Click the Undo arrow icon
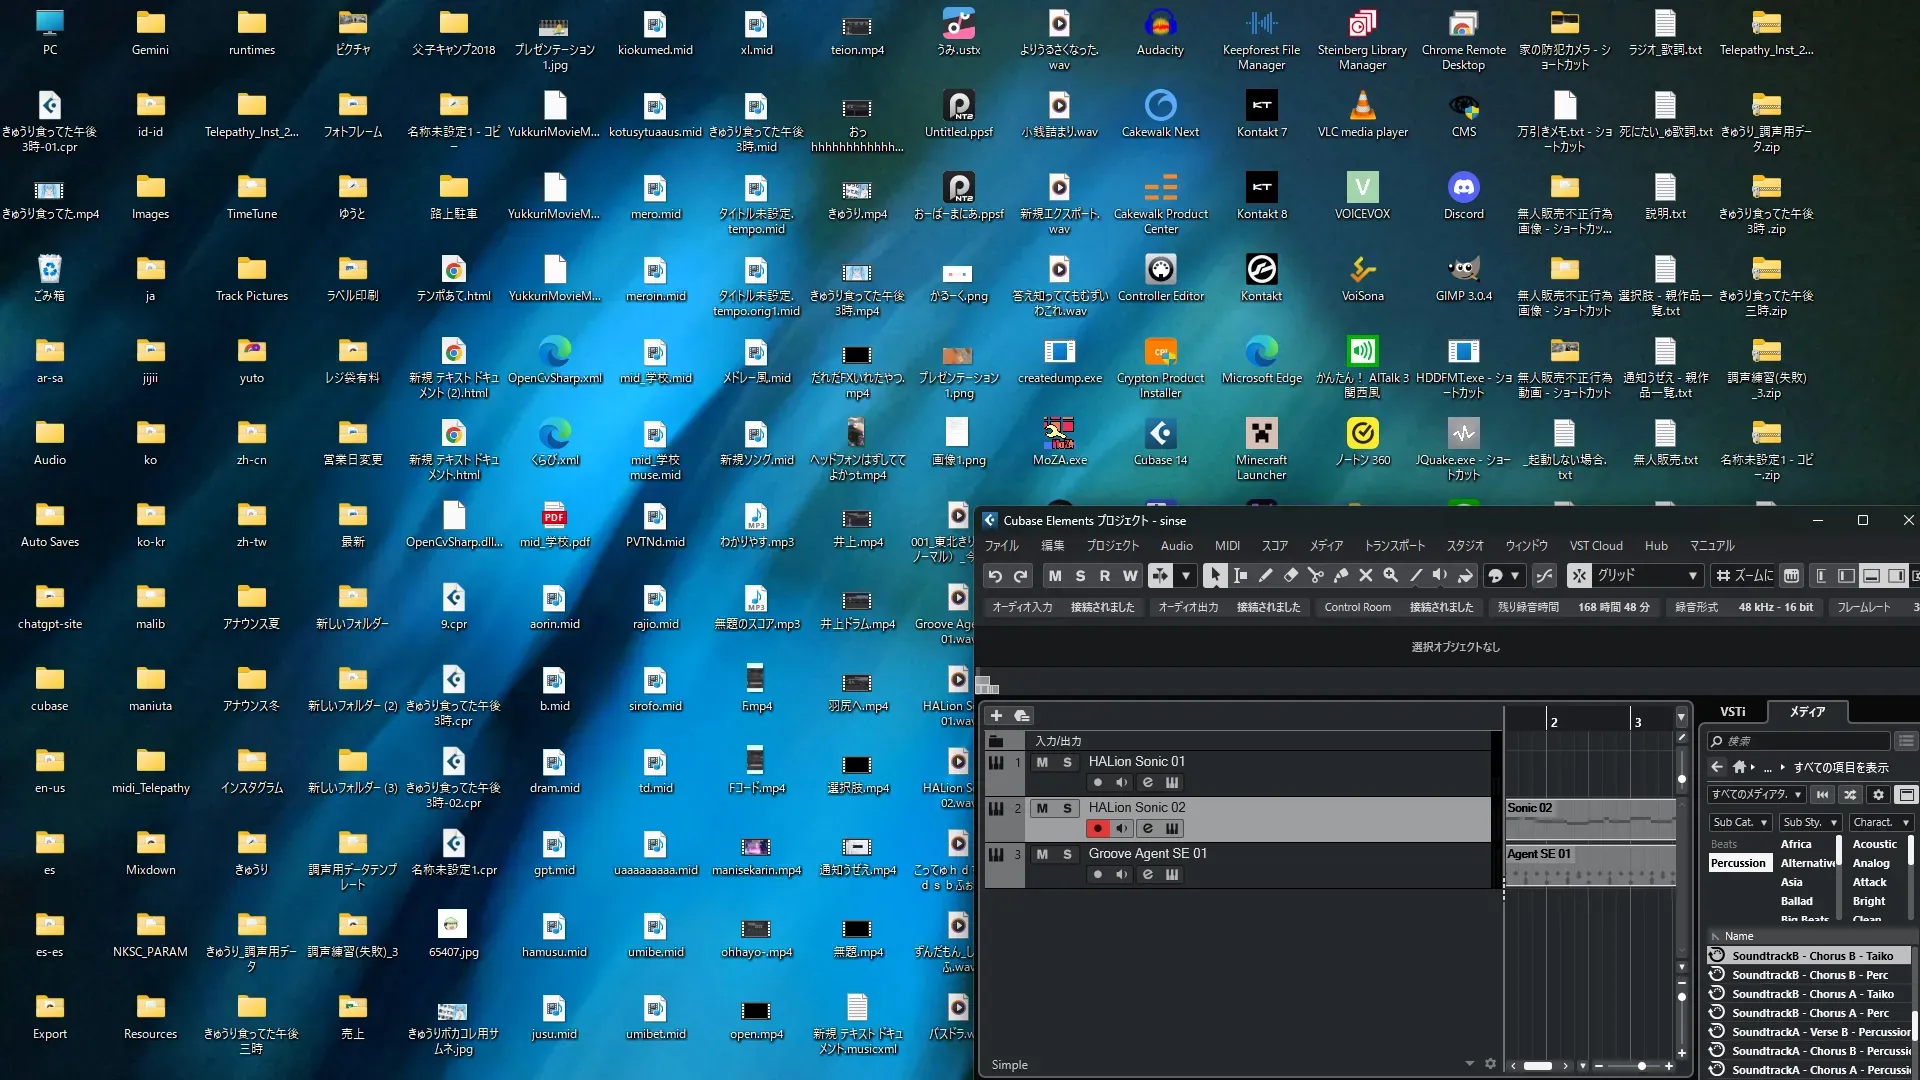Image resolution: width=1920 pixels, height=1080 pixels. click(x=994, y=576)
